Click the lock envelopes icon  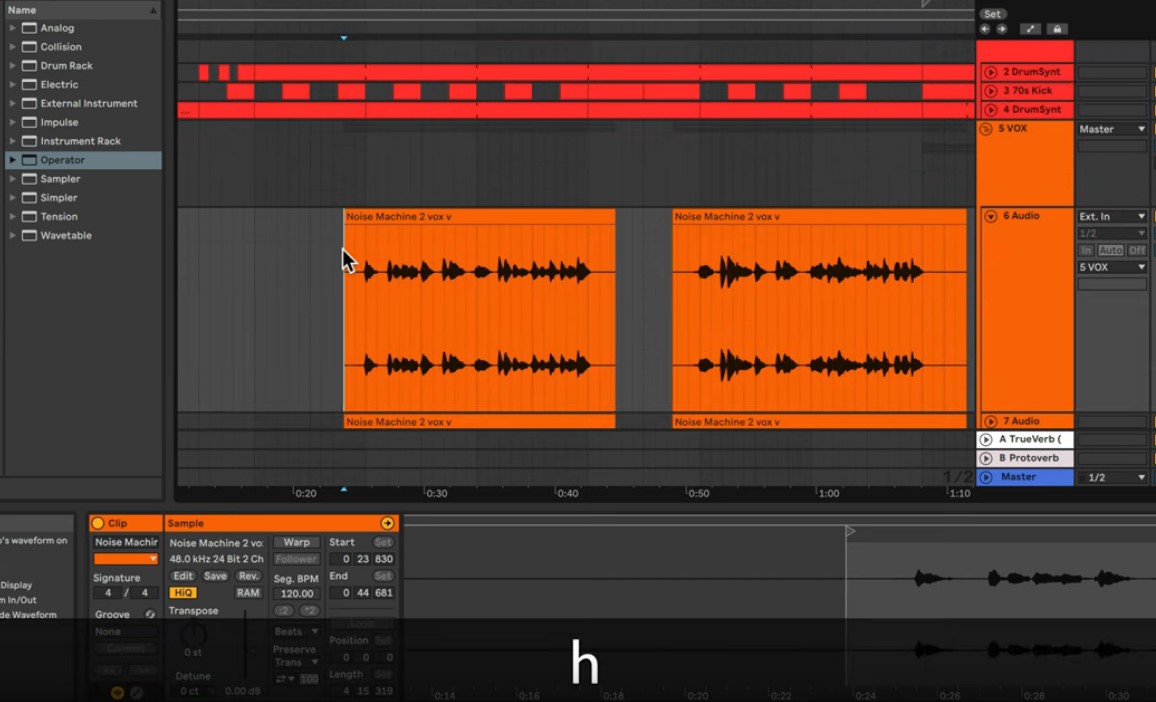1057,29
